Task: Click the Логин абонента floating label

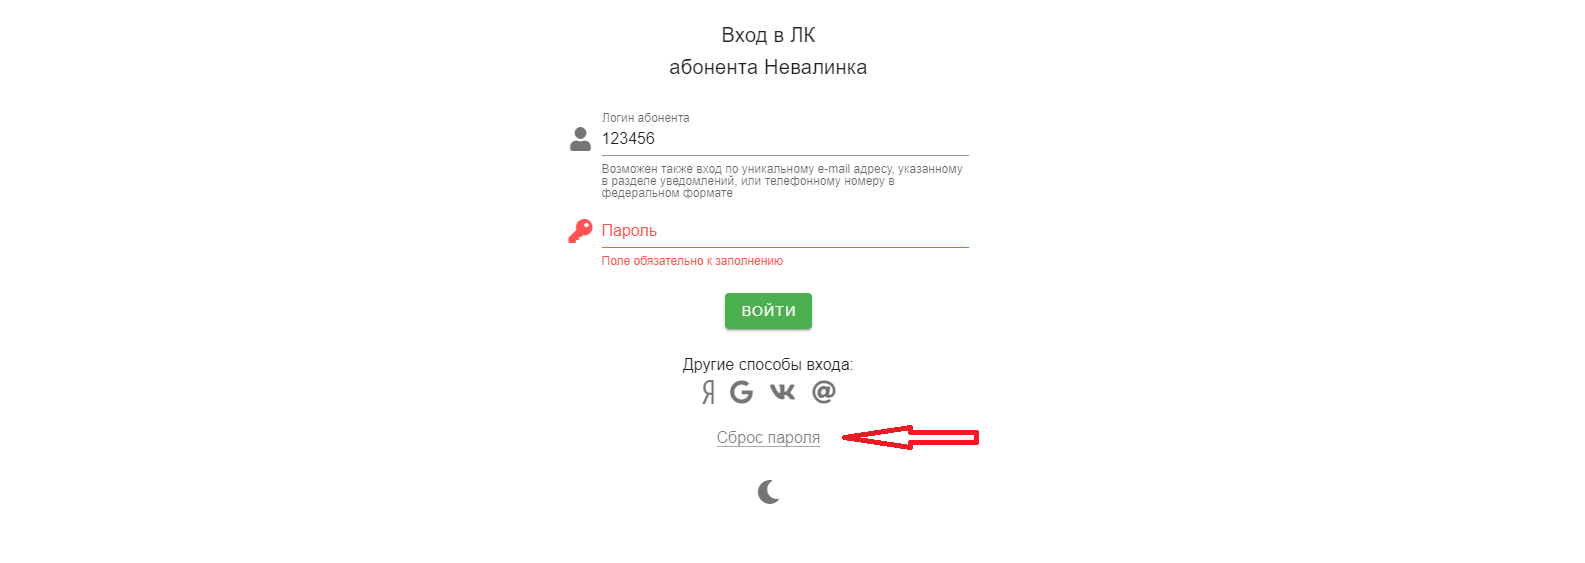Action: point(645,118)
